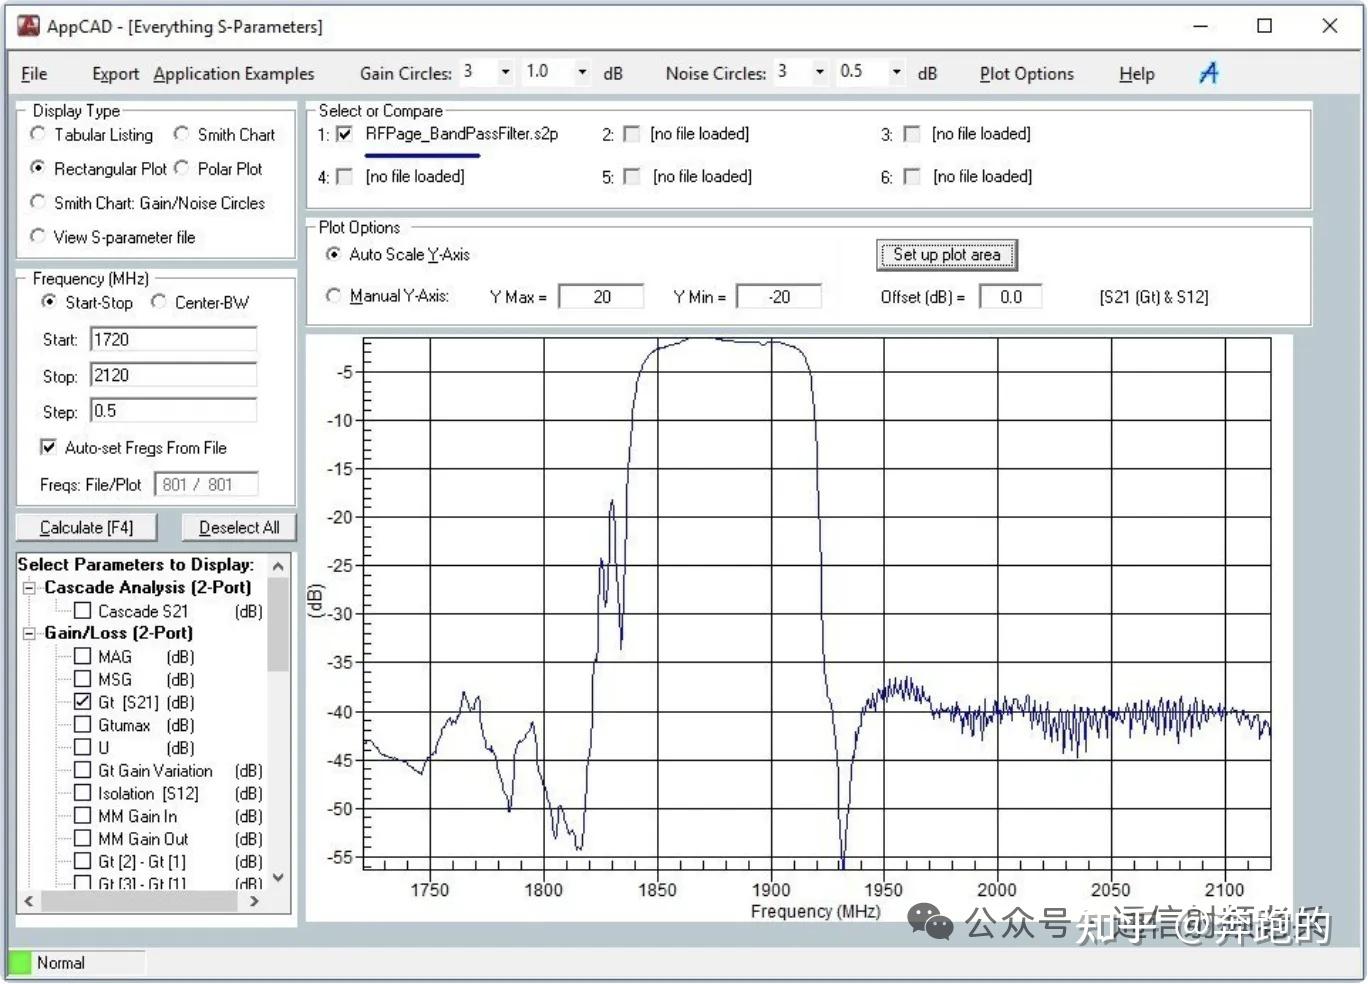
Task: Toggle Auto-set Freqs From File checkbox
Action: [48, 447]
